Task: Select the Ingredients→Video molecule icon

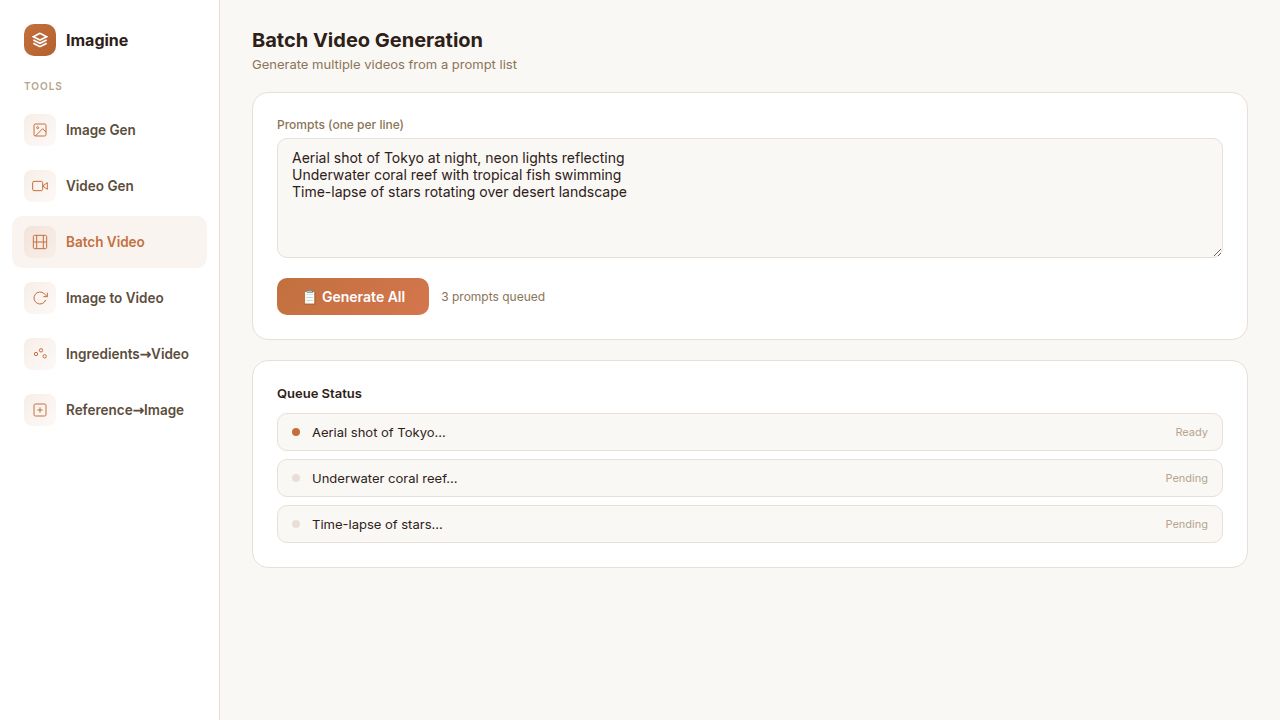Action: [40, 353]
